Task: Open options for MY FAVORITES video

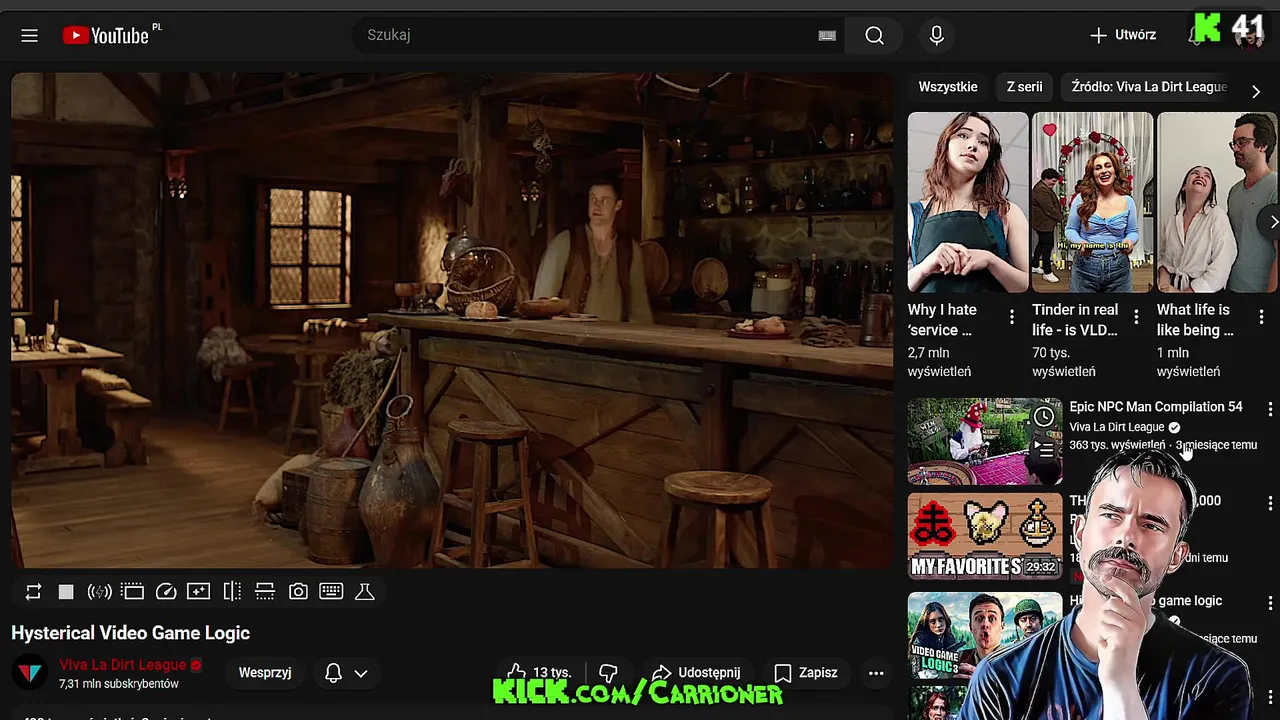Action: pos(1270,503)
